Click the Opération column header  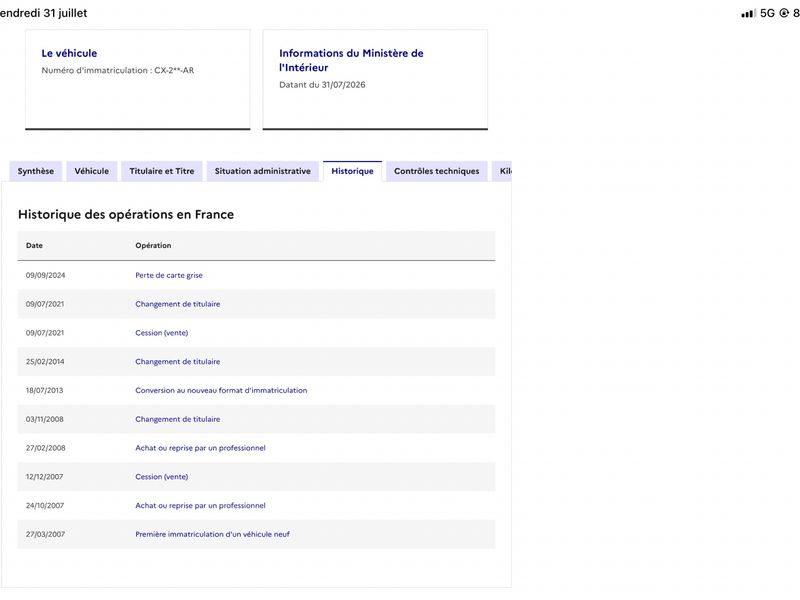[153, 245]
